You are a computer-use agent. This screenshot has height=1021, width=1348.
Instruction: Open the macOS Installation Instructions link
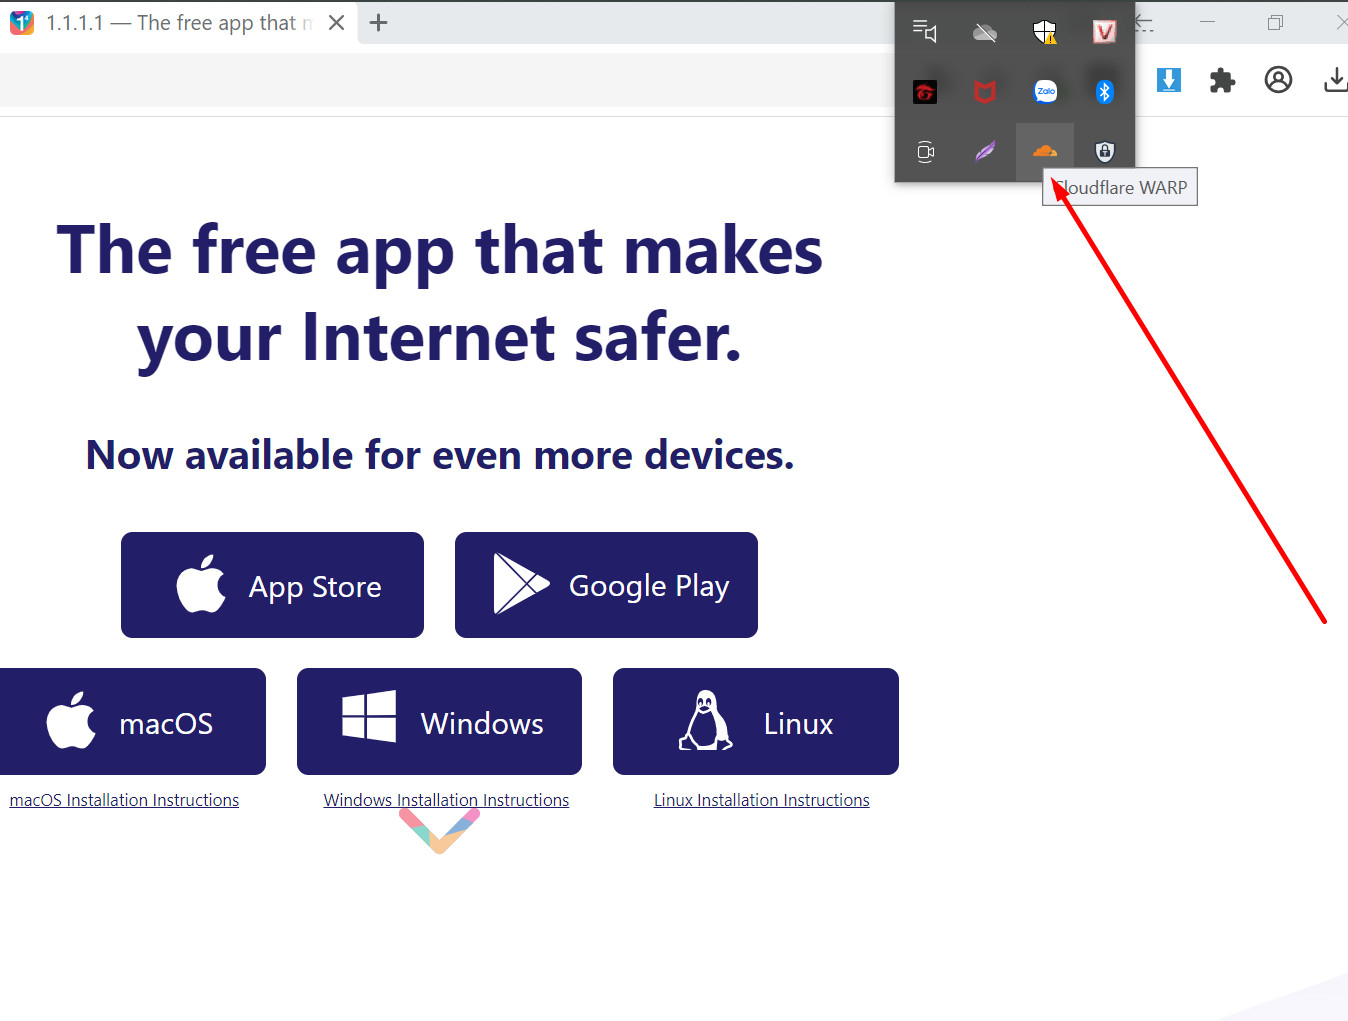pos(124,800)
